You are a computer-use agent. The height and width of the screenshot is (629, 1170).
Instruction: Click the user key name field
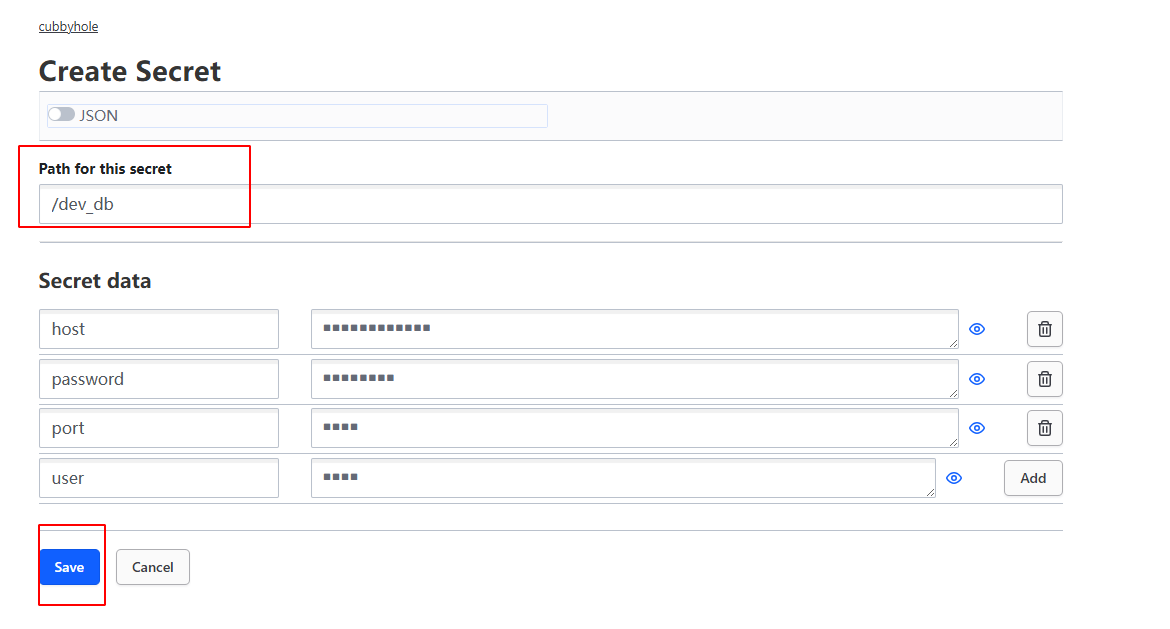(158, 478)
